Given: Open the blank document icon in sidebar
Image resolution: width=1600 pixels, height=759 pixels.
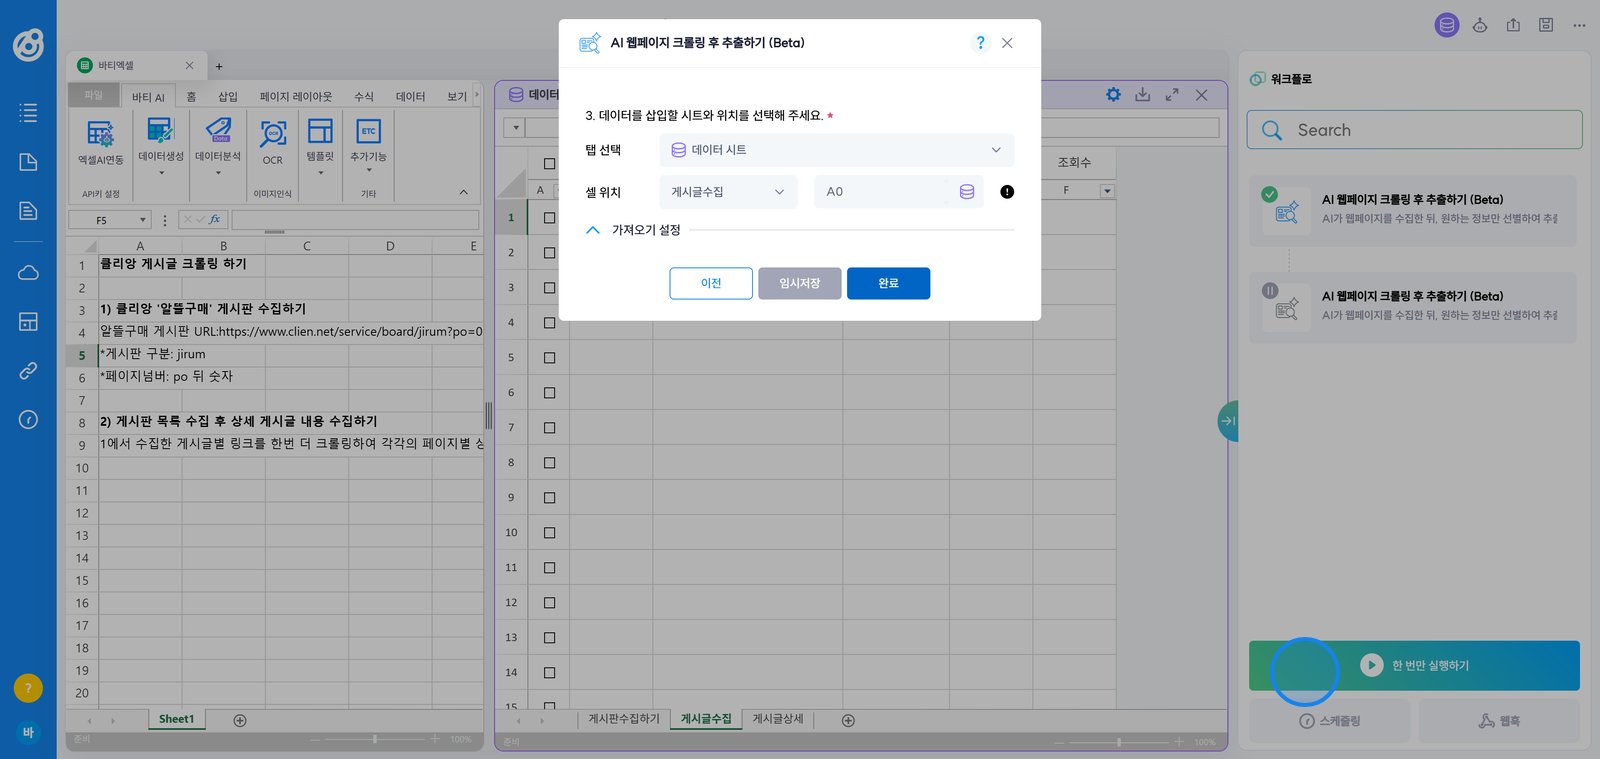Looking at the screenshot, I should click(28, 162).
